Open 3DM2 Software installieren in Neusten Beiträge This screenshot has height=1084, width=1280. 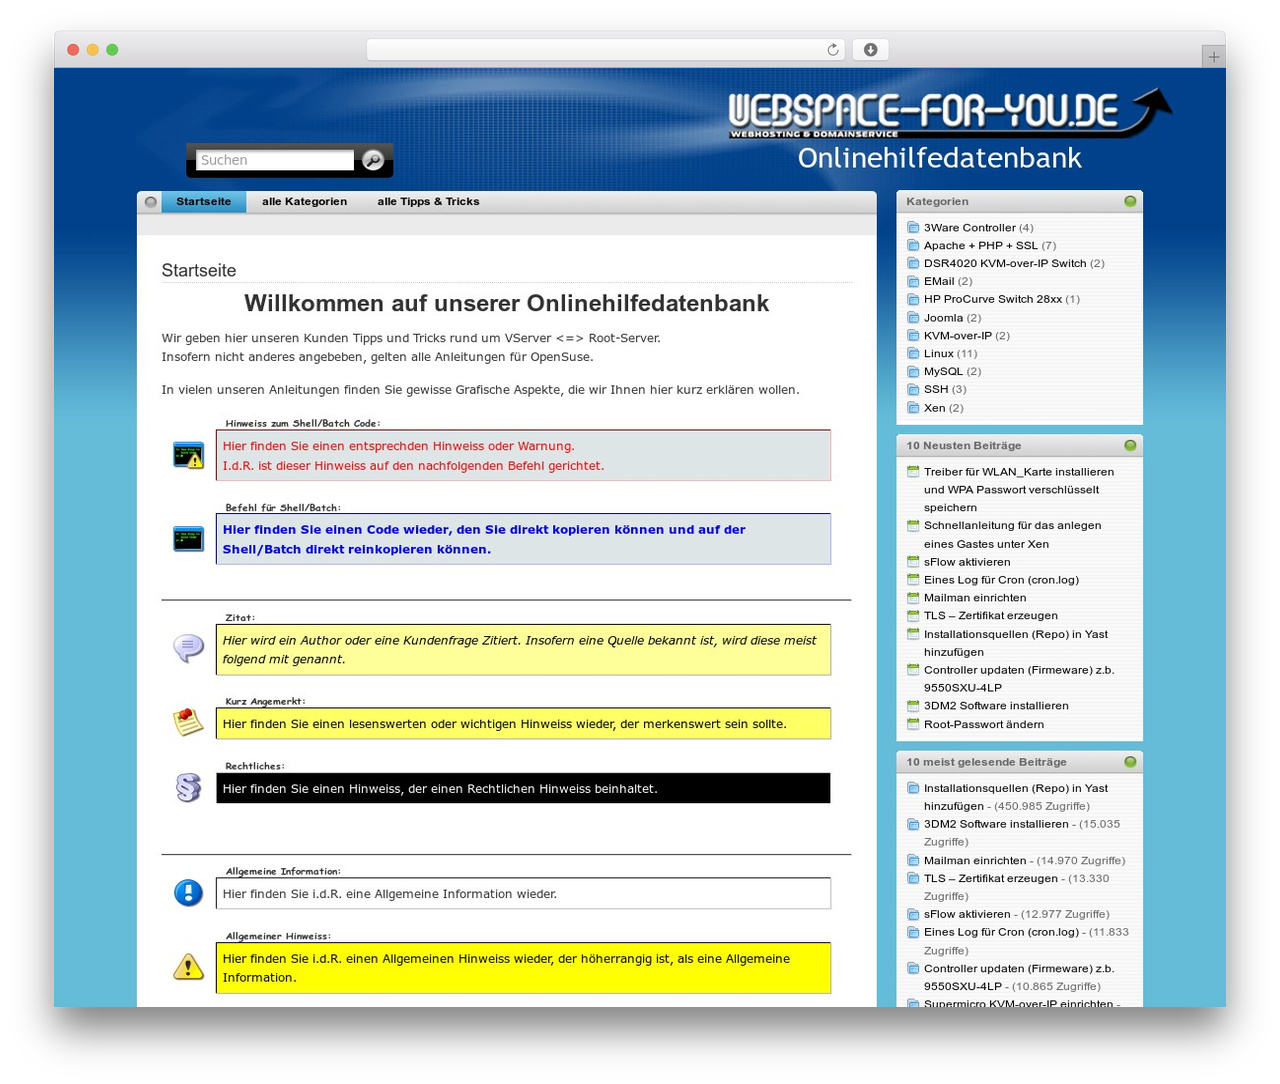(996, 706)
